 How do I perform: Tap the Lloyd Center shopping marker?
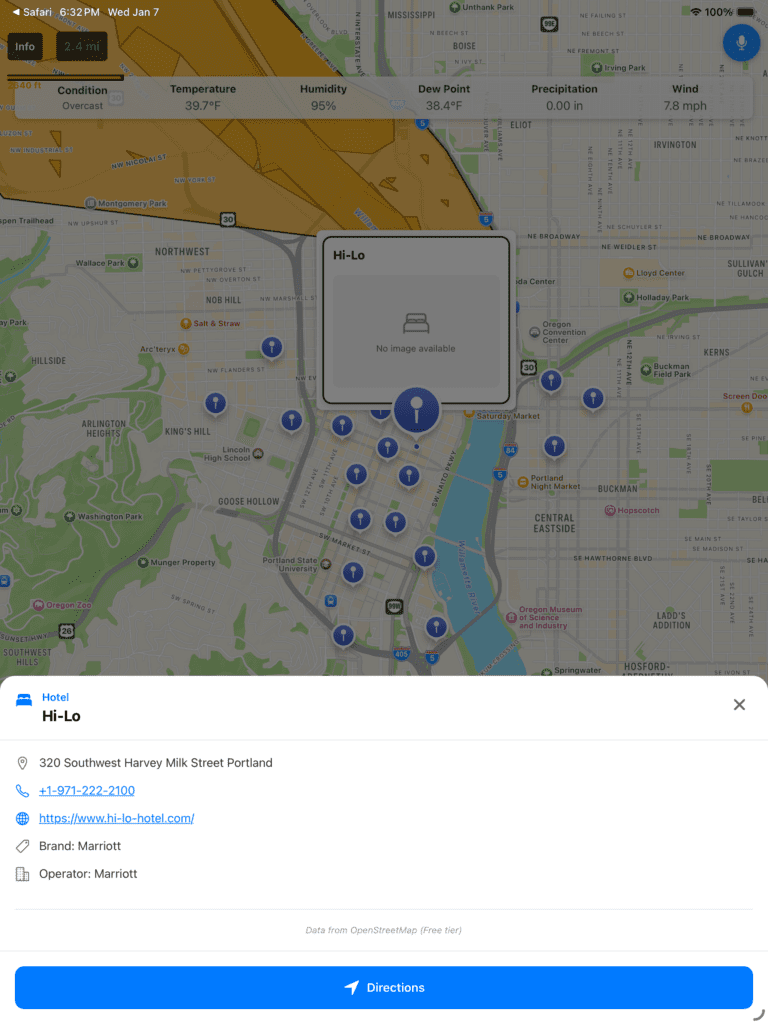(628, 273)
